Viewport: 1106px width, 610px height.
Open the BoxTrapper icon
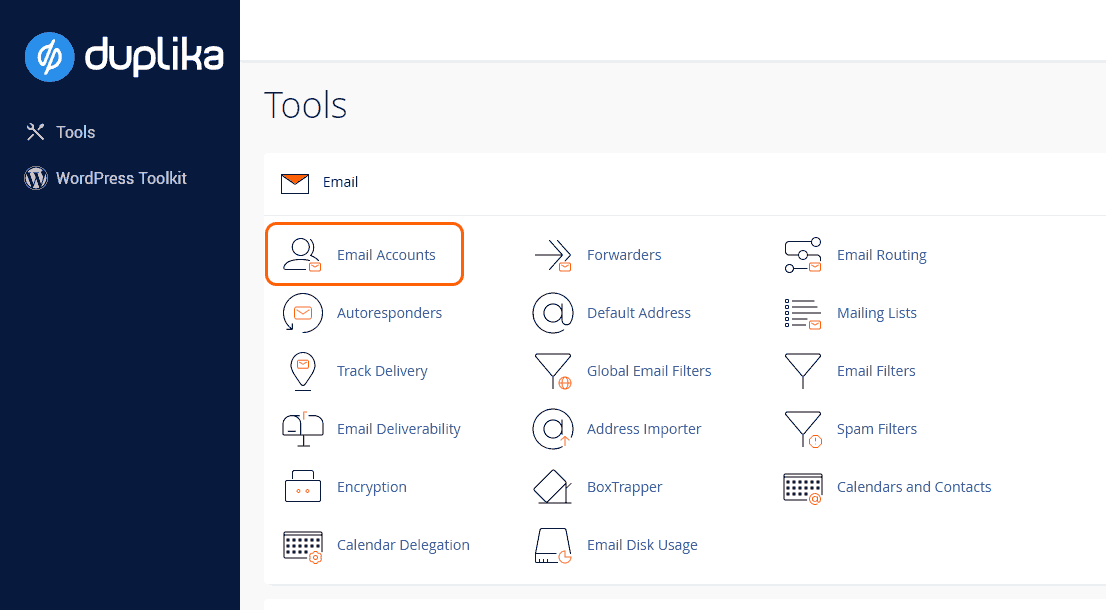click(x=552, y=487)
